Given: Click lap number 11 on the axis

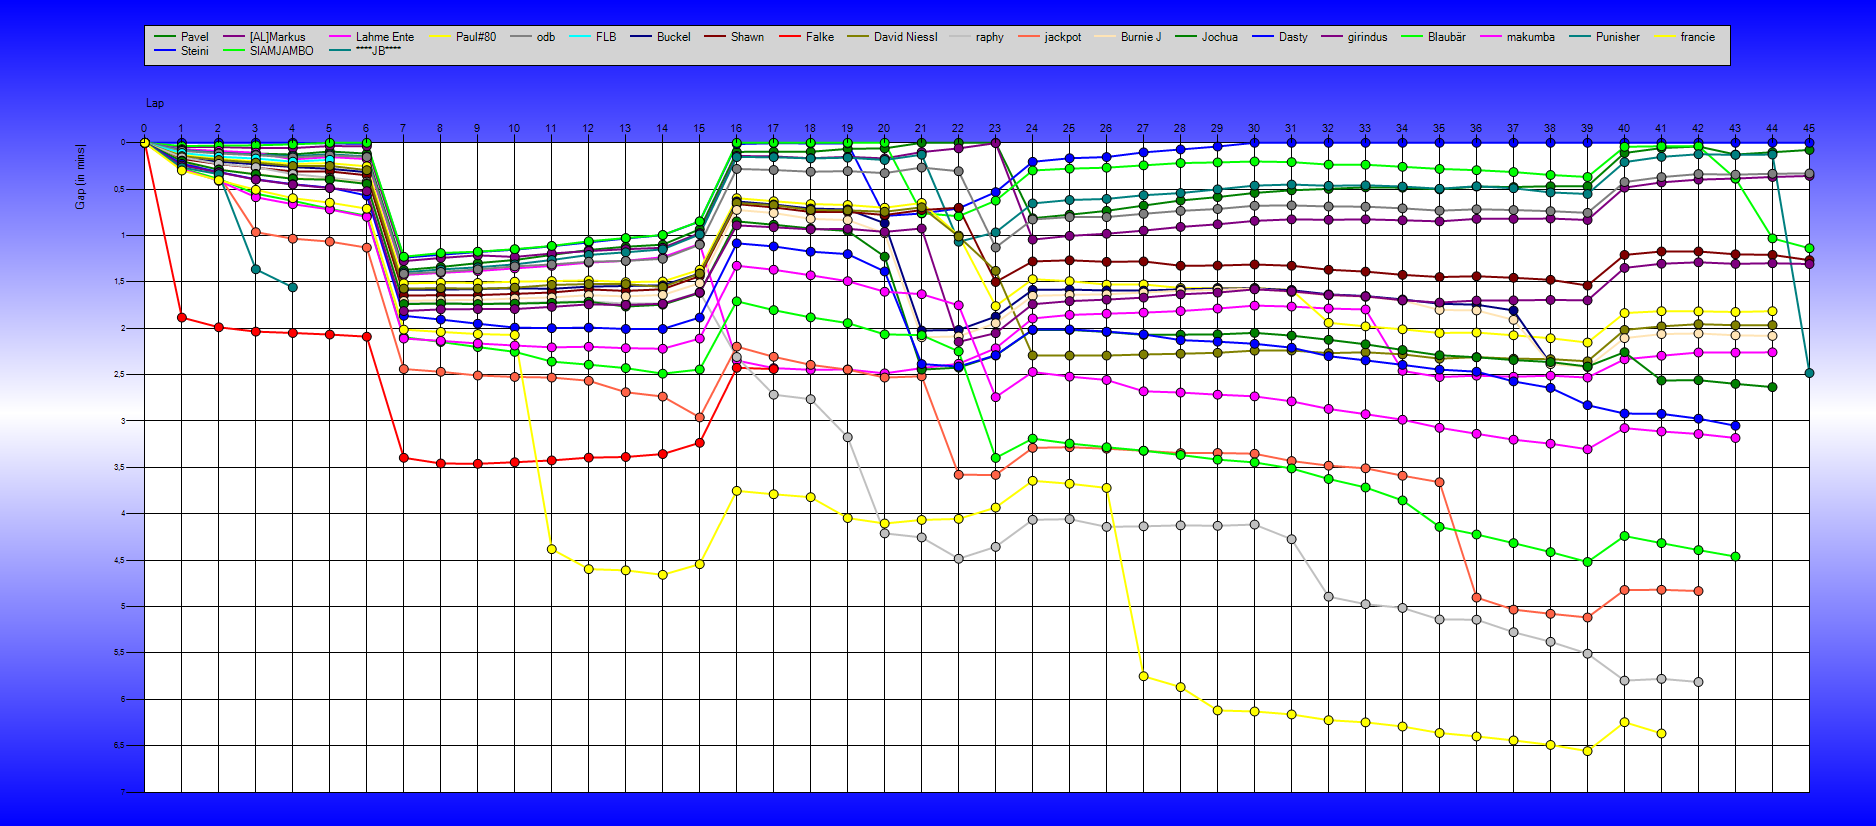Looking at the screenshot, I should (x=551, y=128).
